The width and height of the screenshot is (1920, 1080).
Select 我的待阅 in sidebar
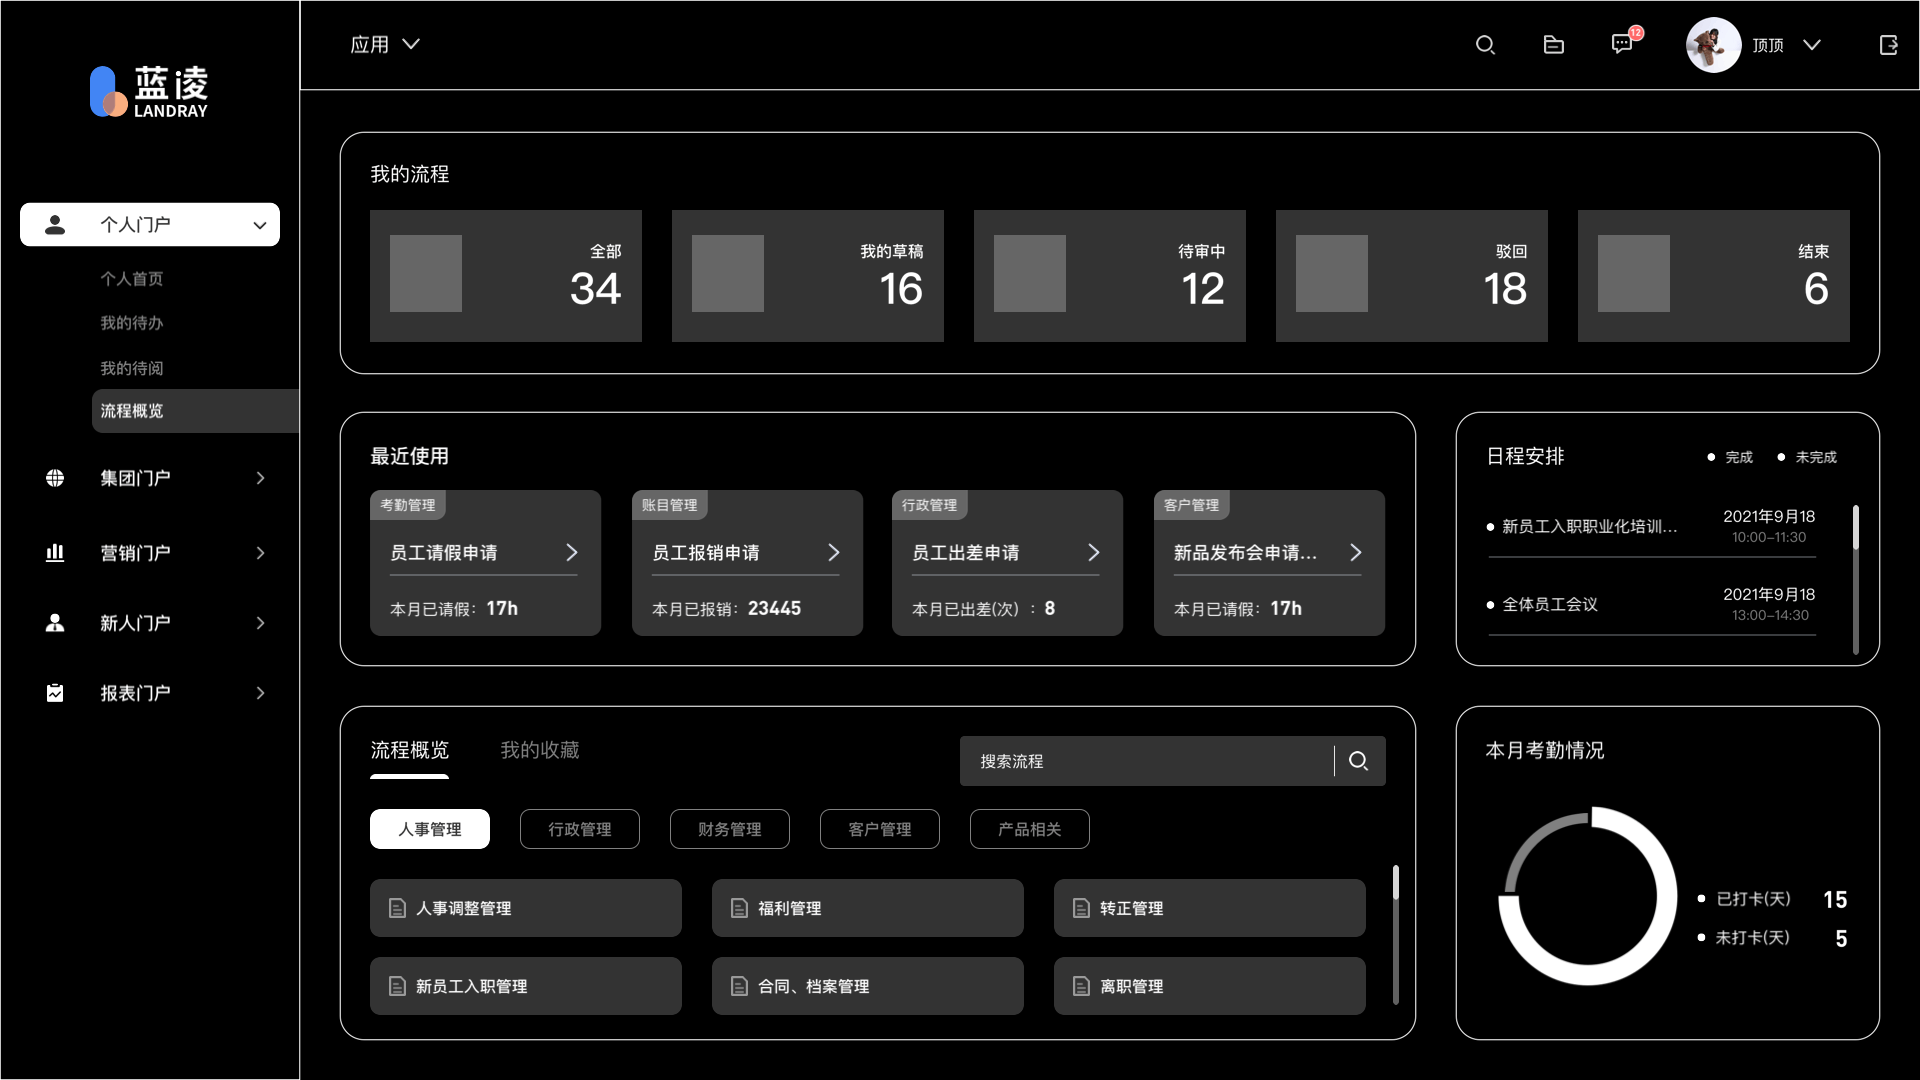click(131, 368)
